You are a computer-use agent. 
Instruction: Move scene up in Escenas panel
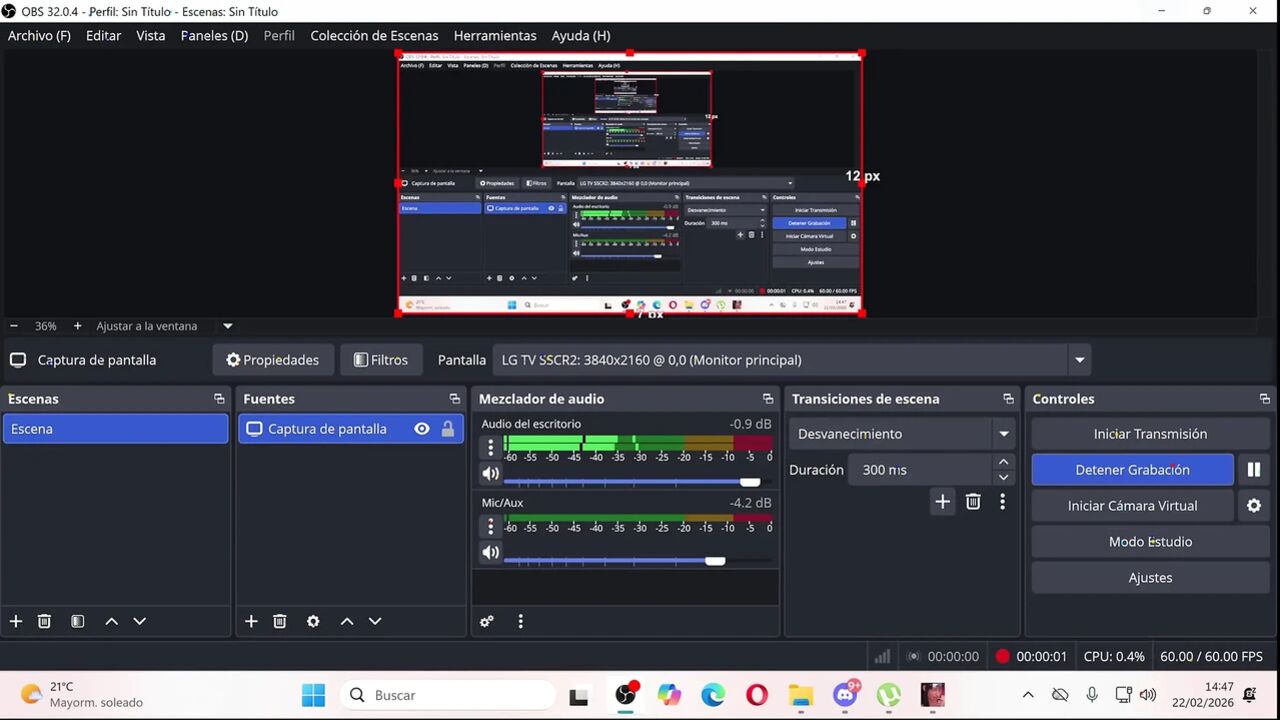(111, 621)
